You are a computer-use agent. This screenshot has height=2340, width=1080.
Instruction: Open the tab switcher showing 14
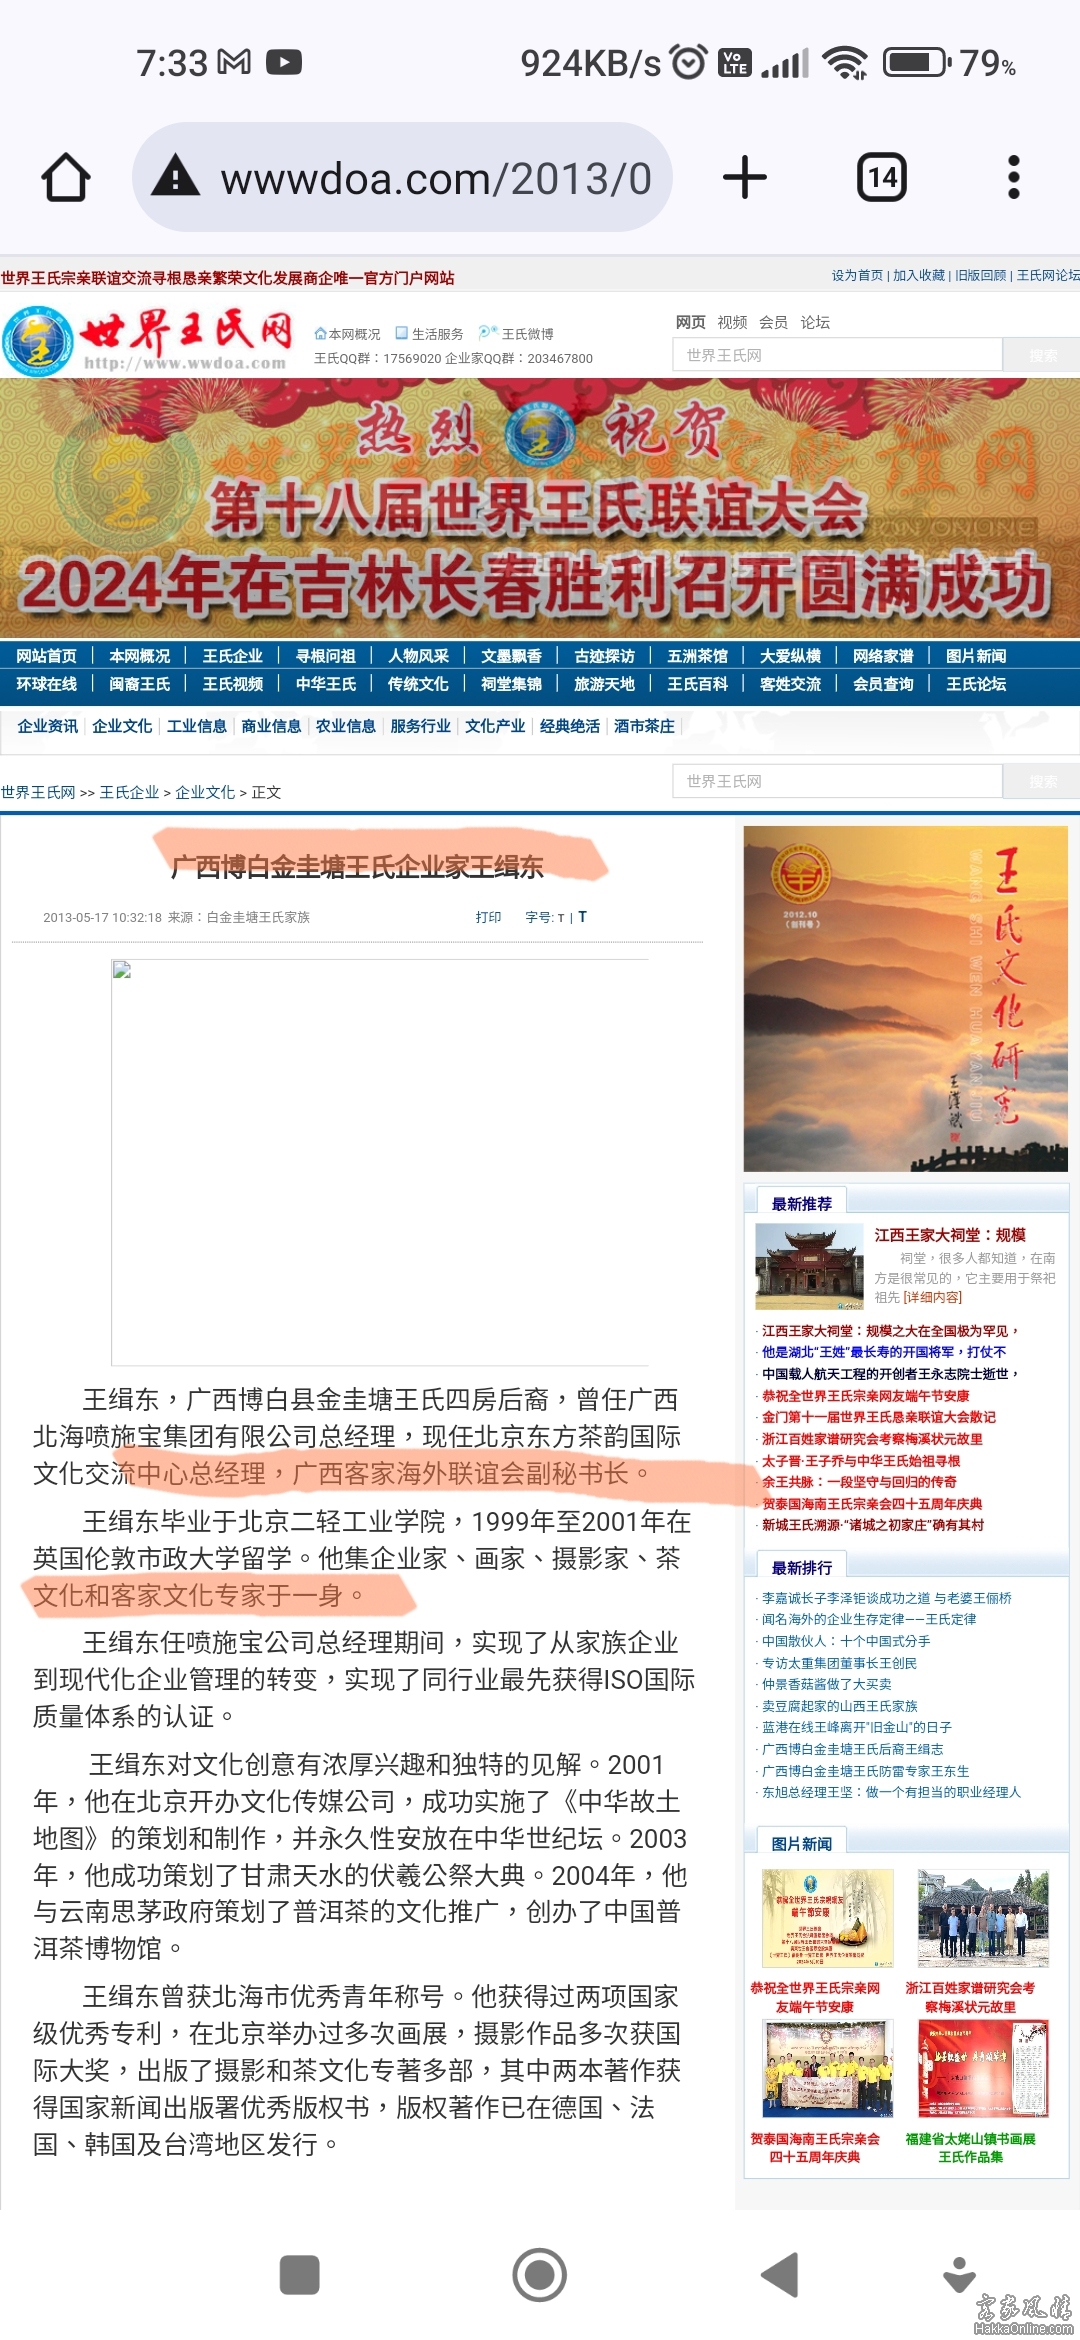882,178
